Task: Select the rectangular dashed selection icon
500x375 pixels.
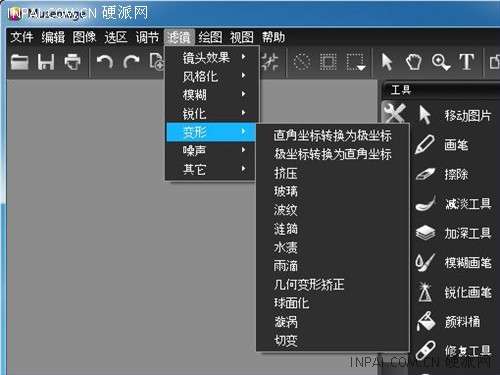Action: coord(328,62)
